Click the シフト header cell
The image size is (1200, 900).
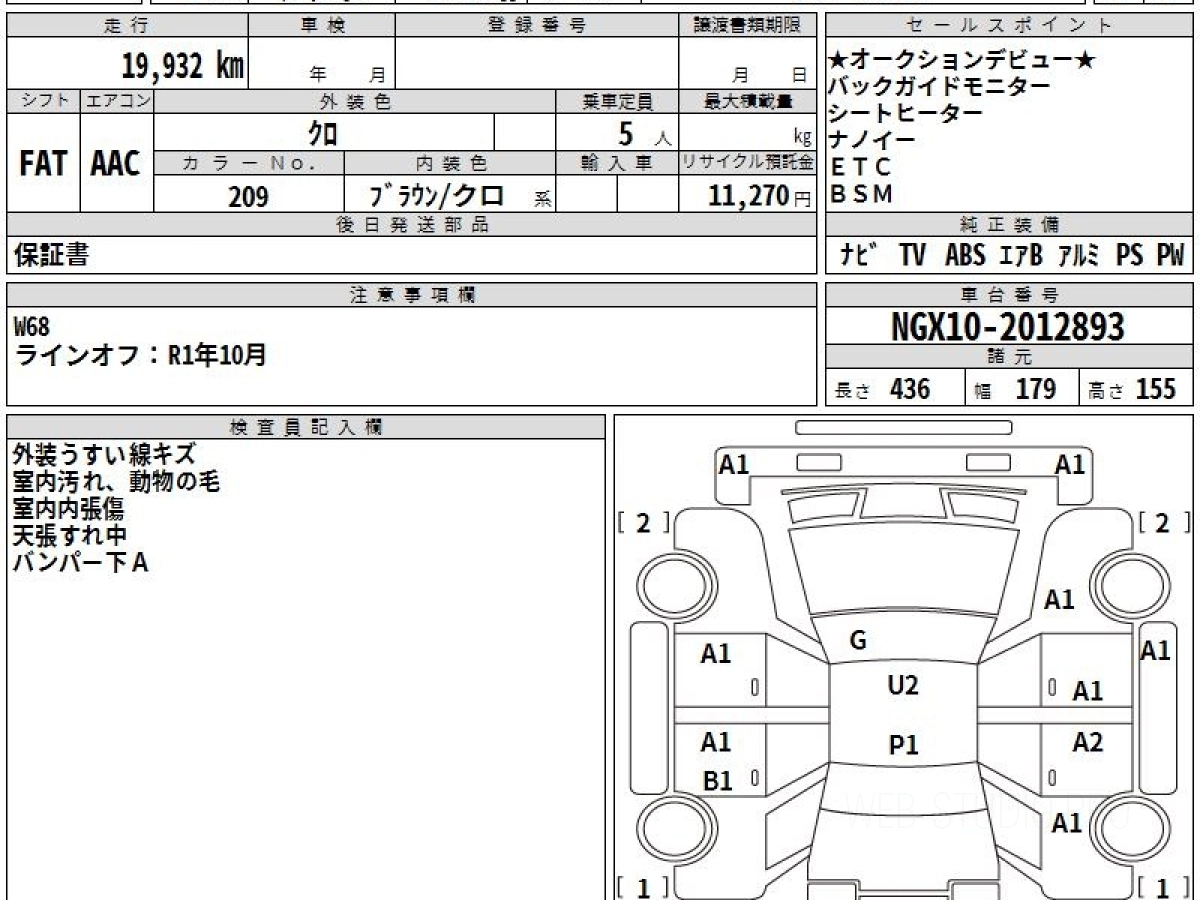[x=43, y=101]
